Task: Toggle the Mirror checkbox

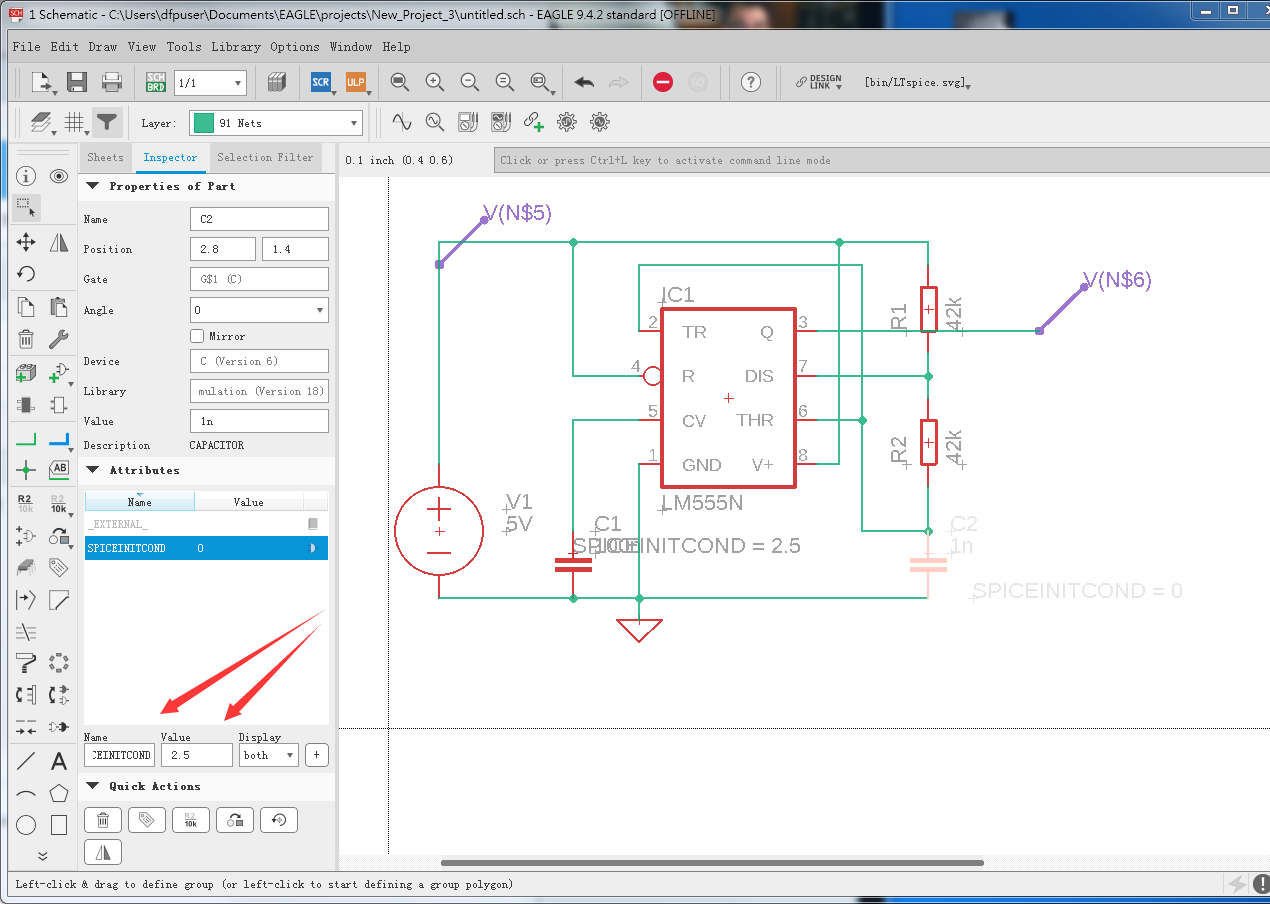Action: tap(197, 336)
